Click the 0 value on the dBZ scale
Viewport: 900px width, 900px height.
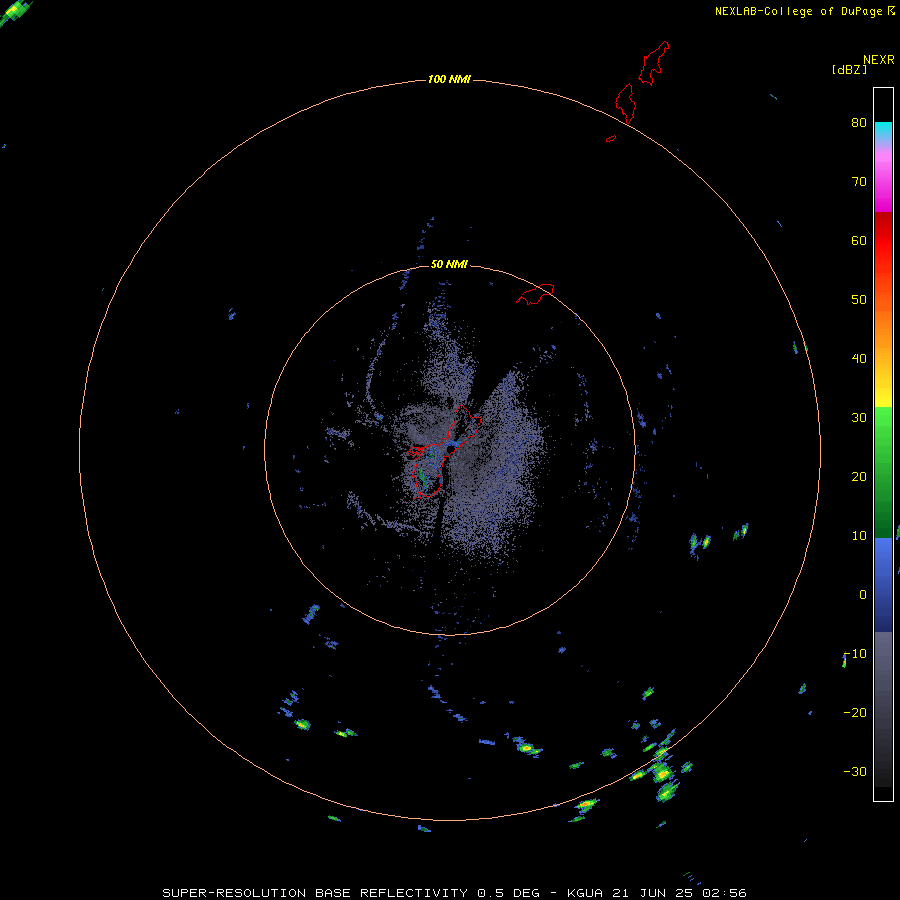pos(863,595)
